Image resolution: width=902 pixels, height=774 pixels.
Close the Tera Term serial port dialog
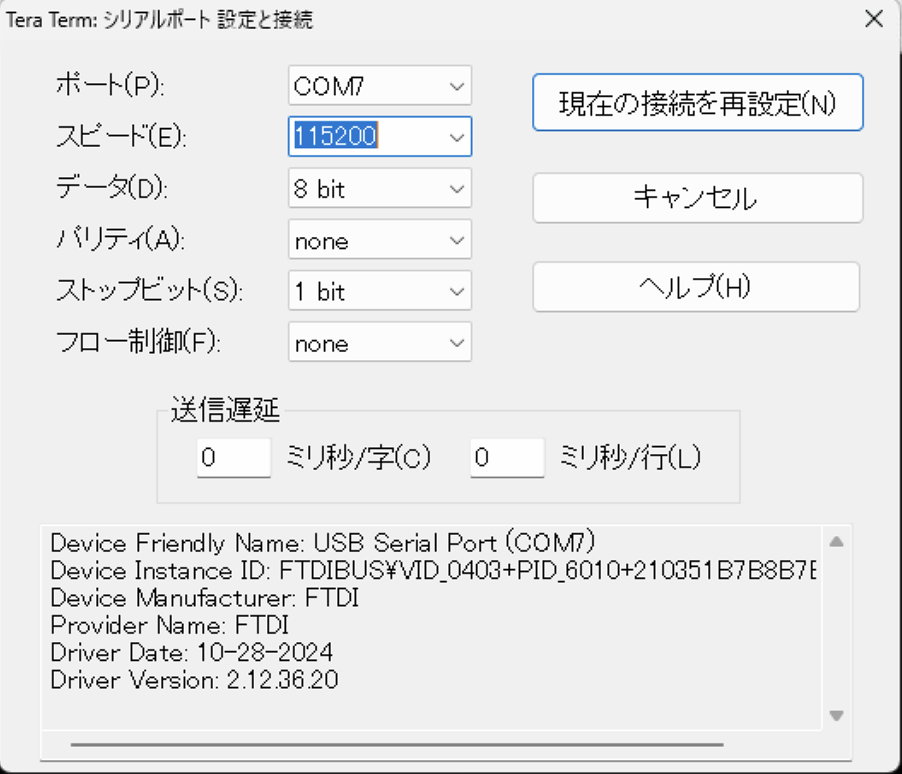[873, 19]
